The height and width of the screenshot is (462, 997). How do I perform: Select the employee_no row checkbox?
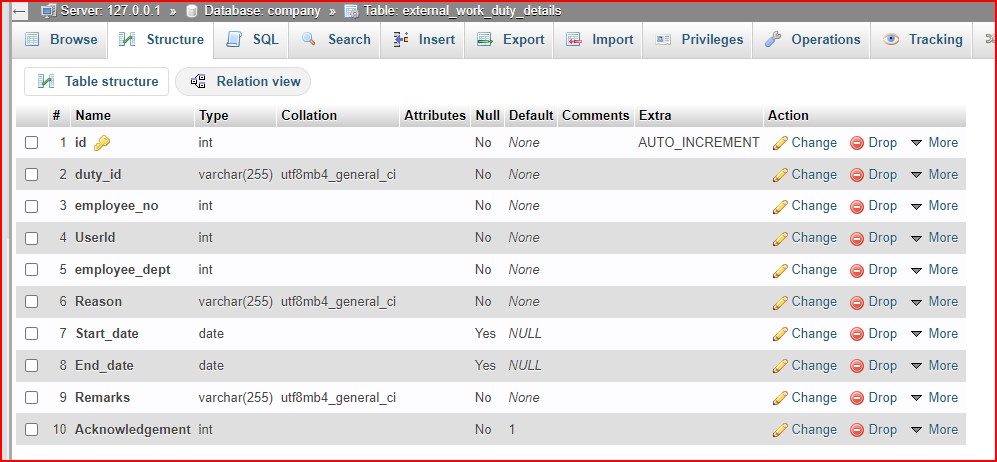pyautogui.click(x=32, y=207)
